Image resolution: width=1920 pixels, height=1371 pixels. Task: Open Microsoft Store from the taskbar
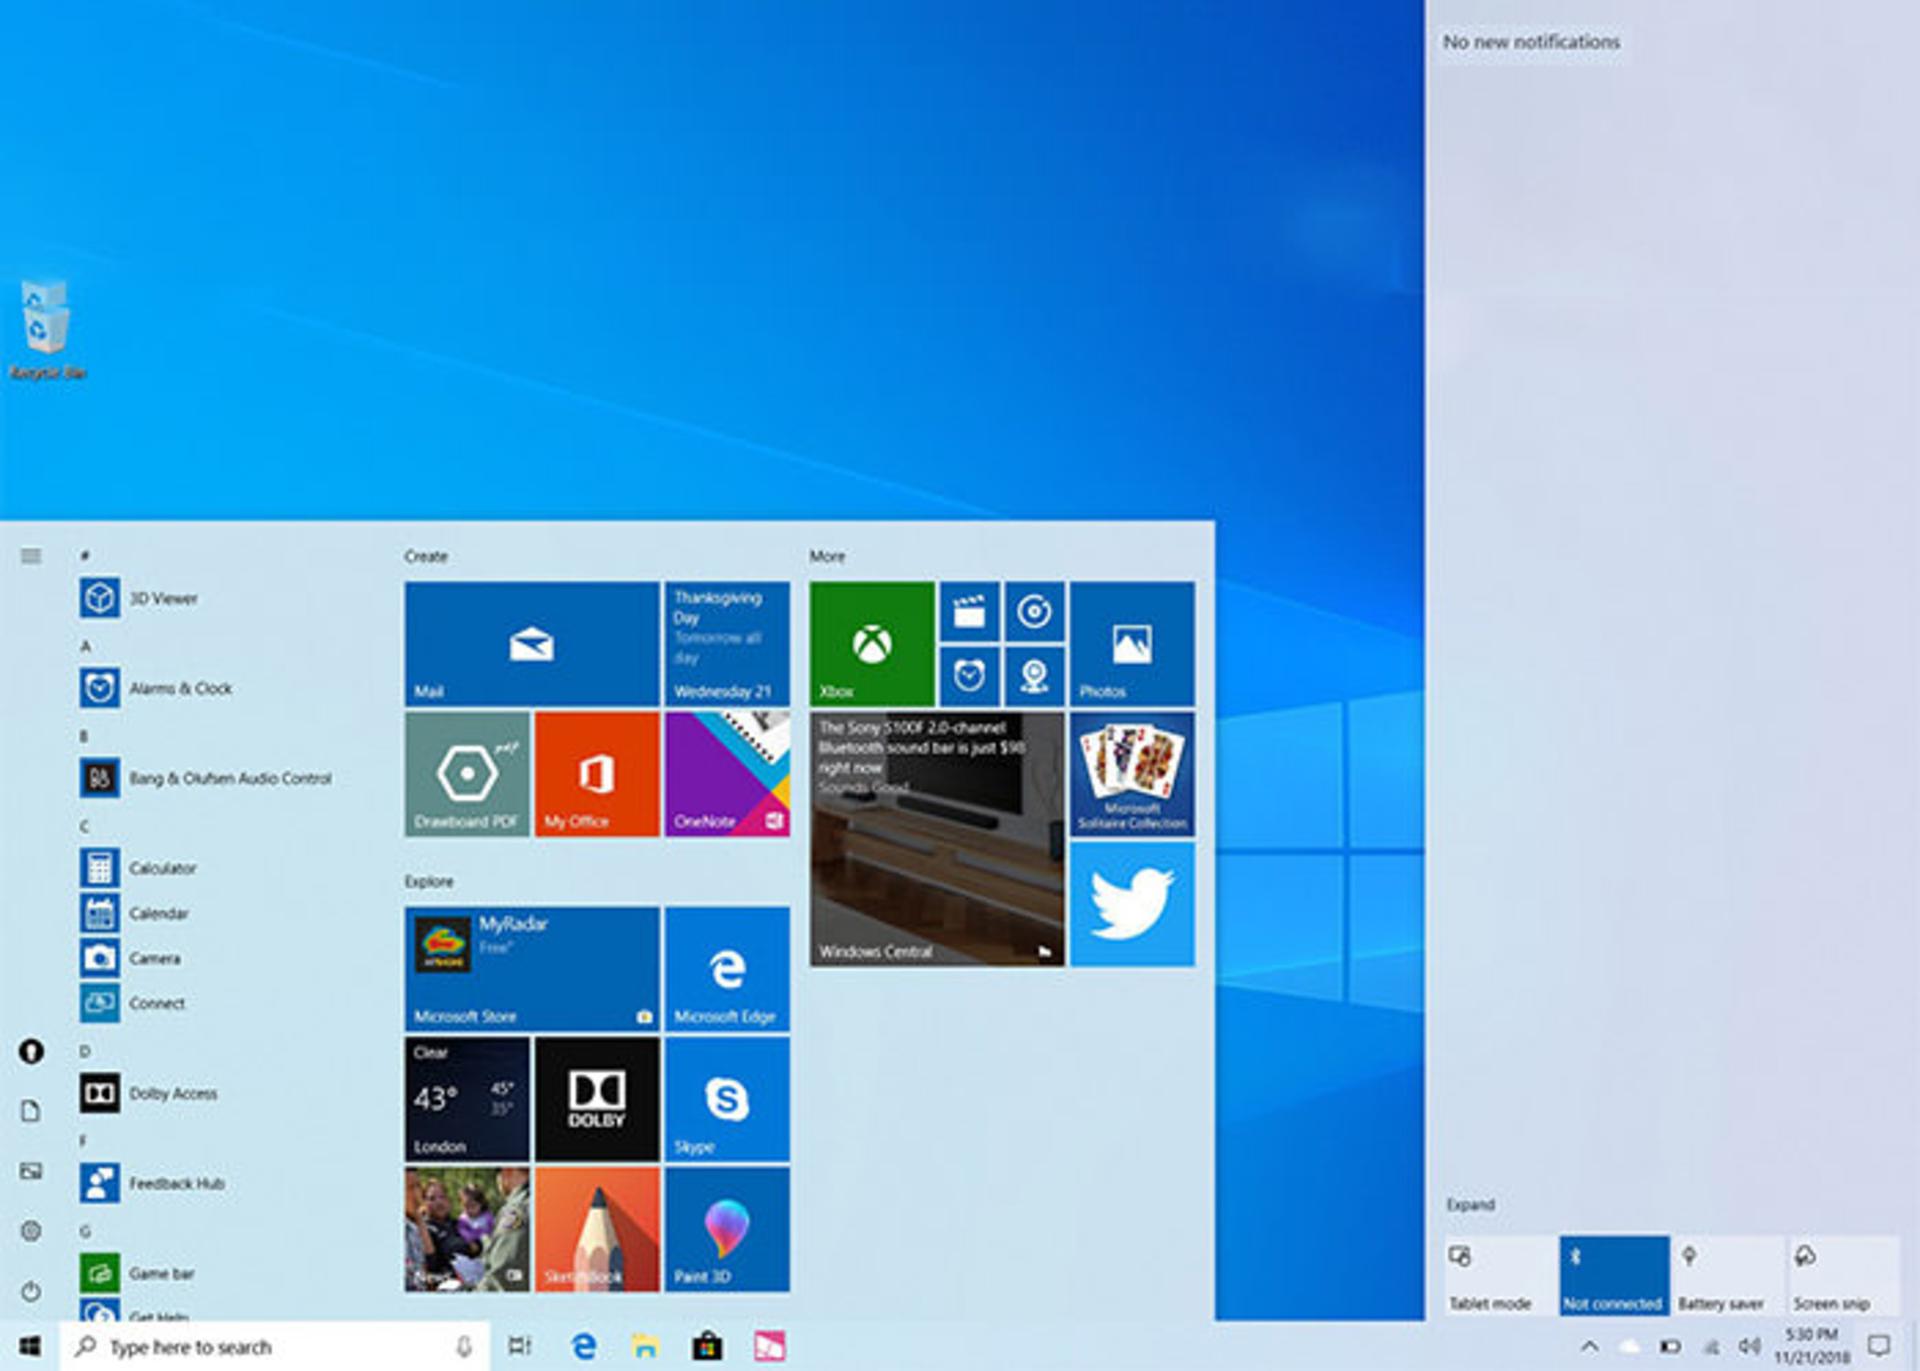pos(707,1346)
